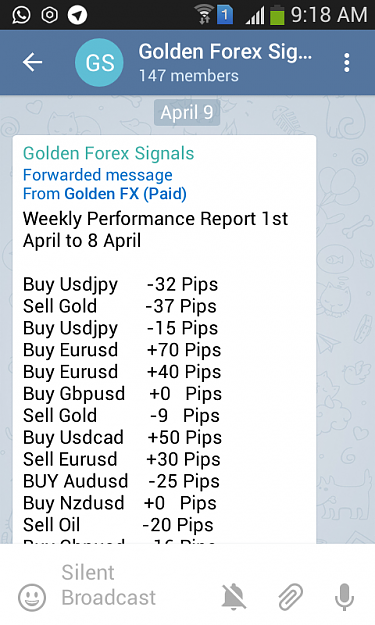
Task: Open the GS channel avatar
Action: (99, 63)
